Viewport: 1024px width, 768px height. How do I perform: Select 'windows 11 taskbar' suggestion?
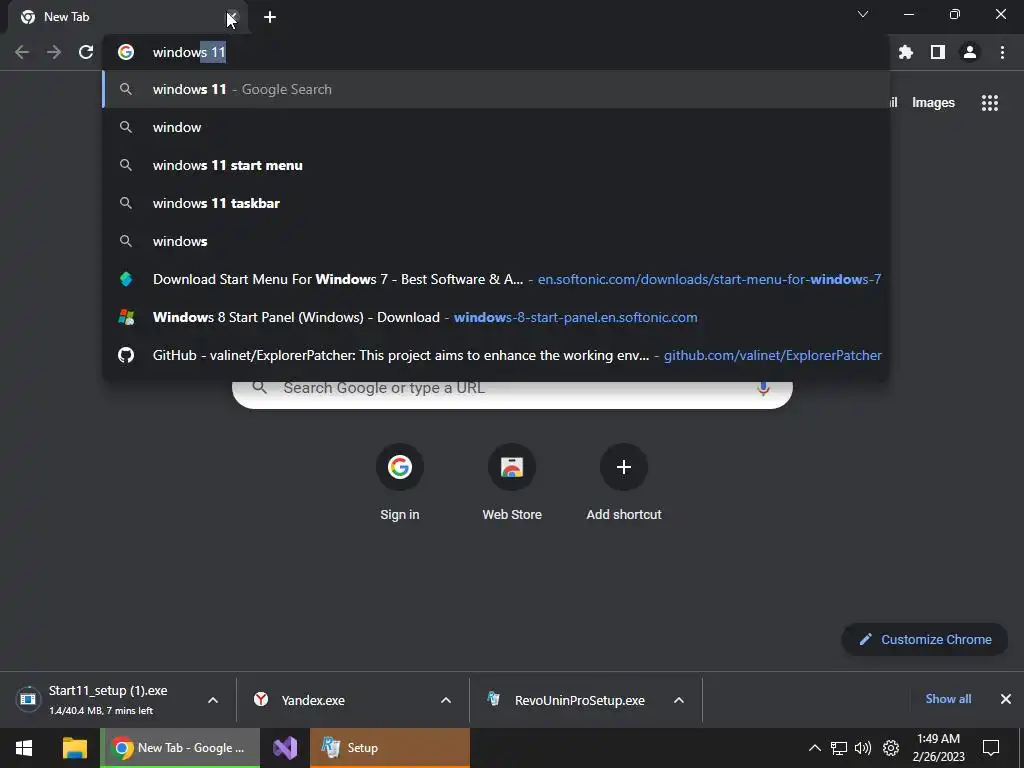(x=496, y=203)
